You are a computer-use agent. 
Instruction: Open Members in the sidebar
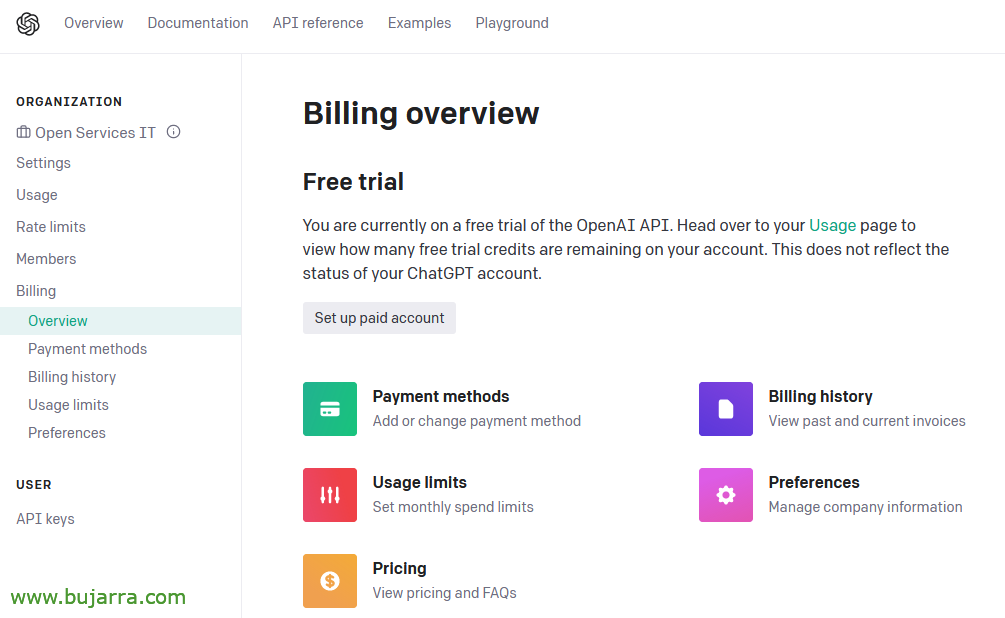[x=46, y=259]
